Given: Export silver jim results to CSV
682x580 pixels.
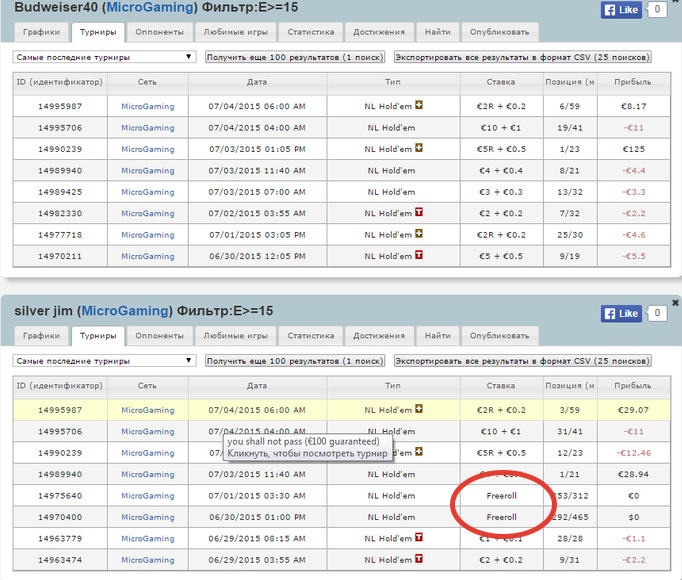Looking at the screenshot, I should (x=522, y=361).
